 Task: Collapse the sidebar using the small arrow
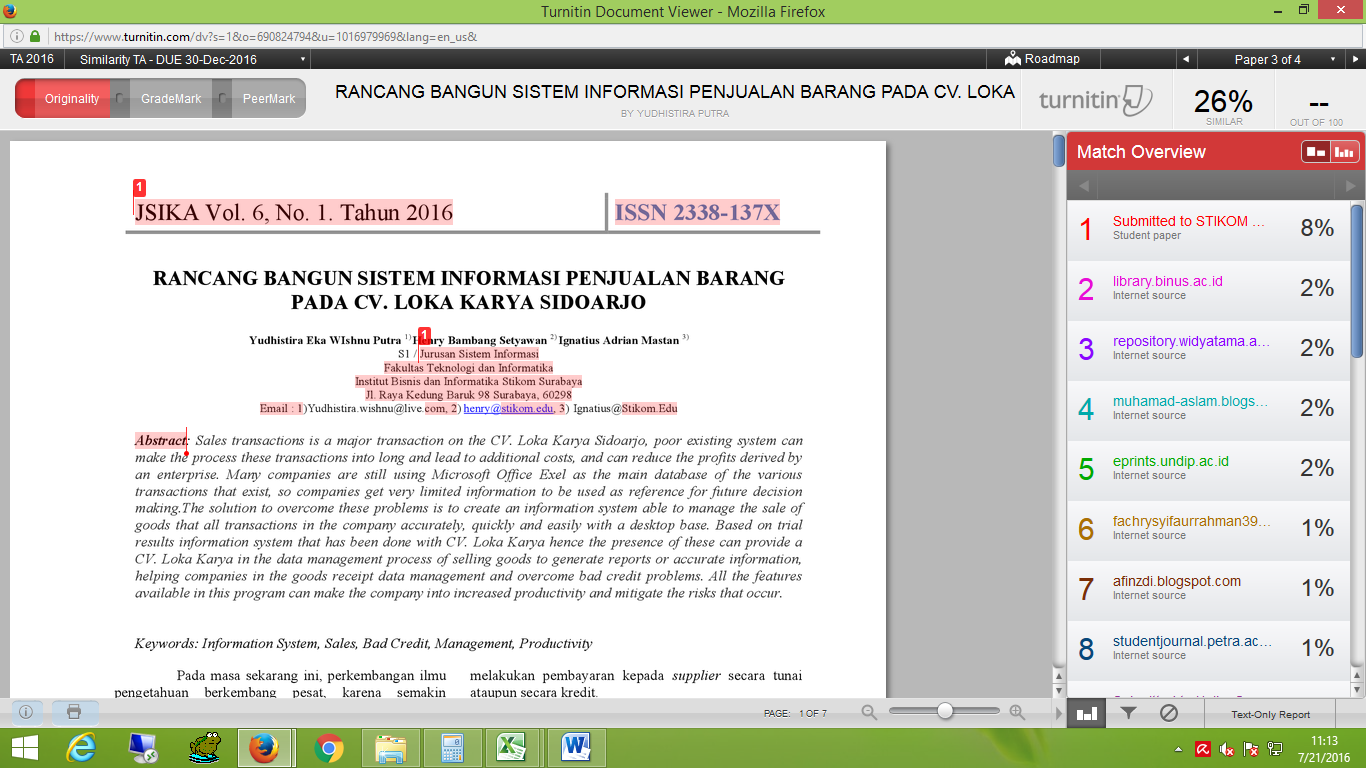point(1059,713)
